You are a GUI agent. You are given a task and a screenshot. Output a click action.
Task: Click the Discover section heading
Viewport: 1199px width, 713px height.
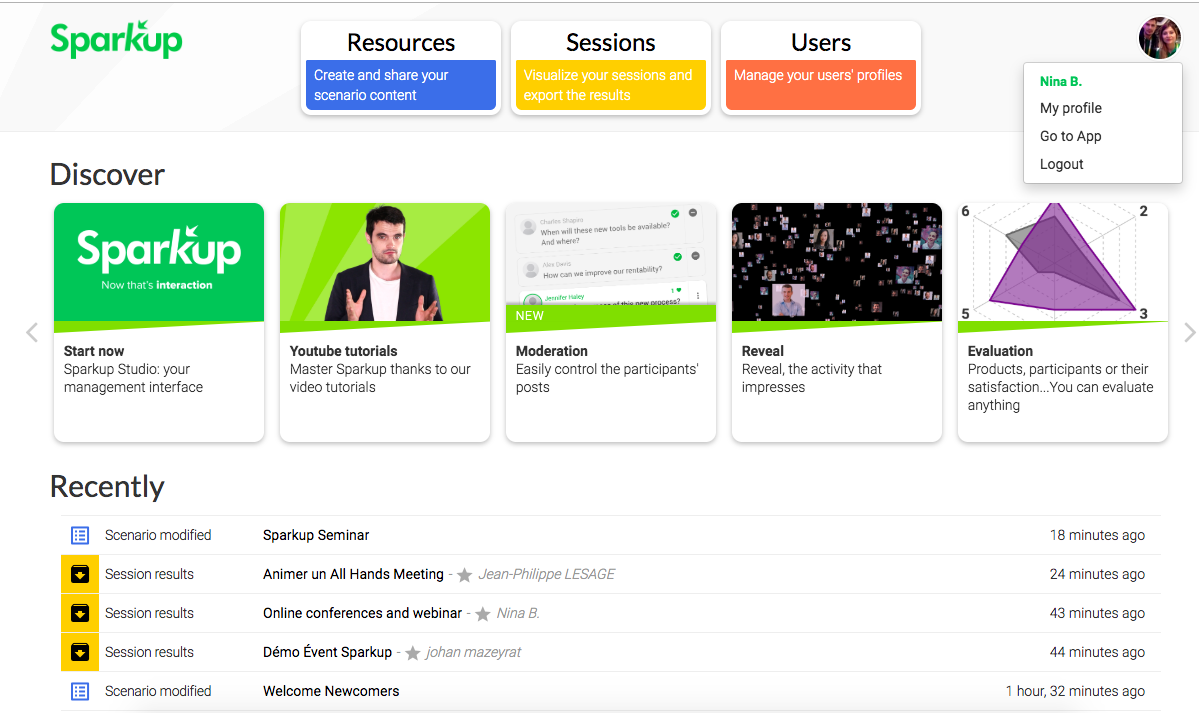(x=107, y=175)
